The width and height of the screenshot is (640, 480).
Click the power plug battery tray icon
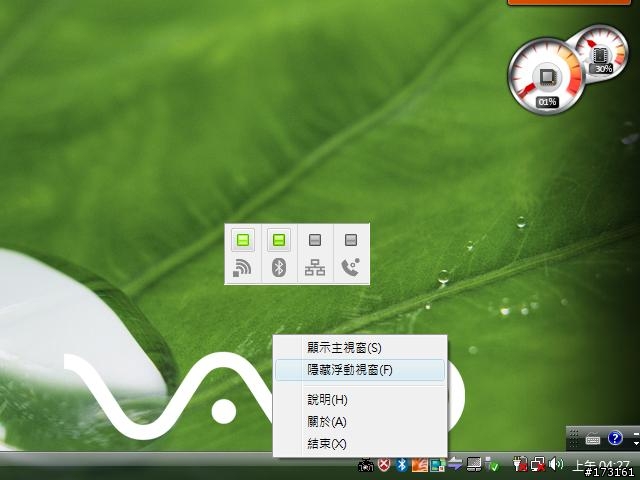[x=520, y=464]
